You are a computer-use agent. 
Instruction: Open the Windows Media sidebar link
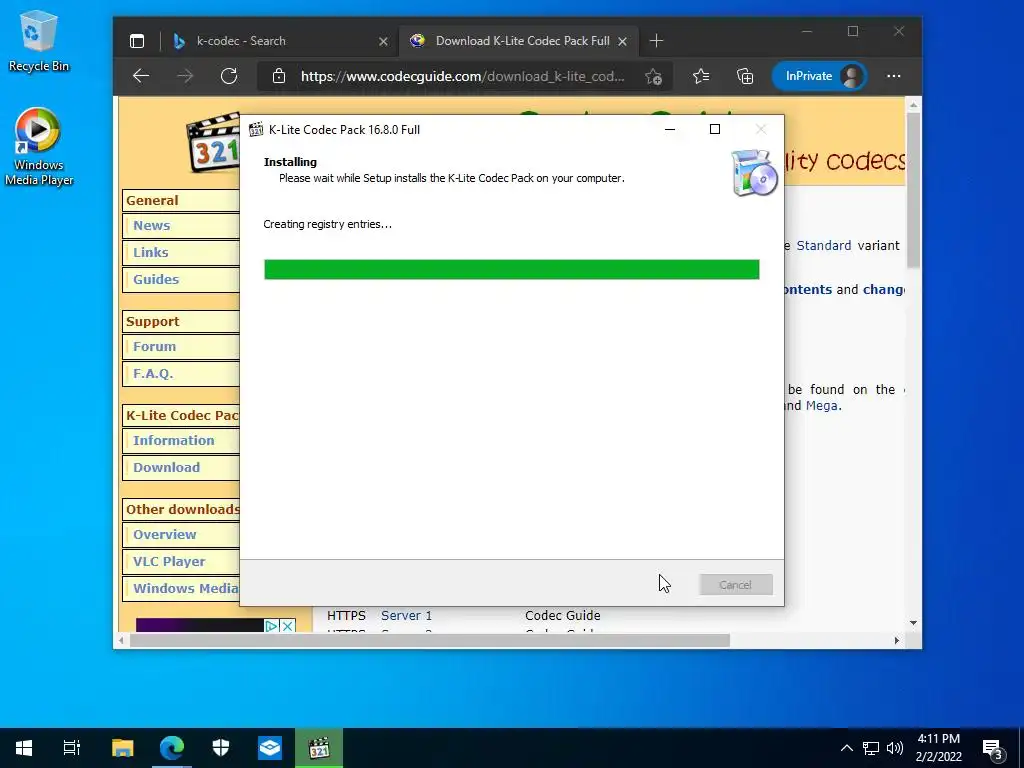186,588
